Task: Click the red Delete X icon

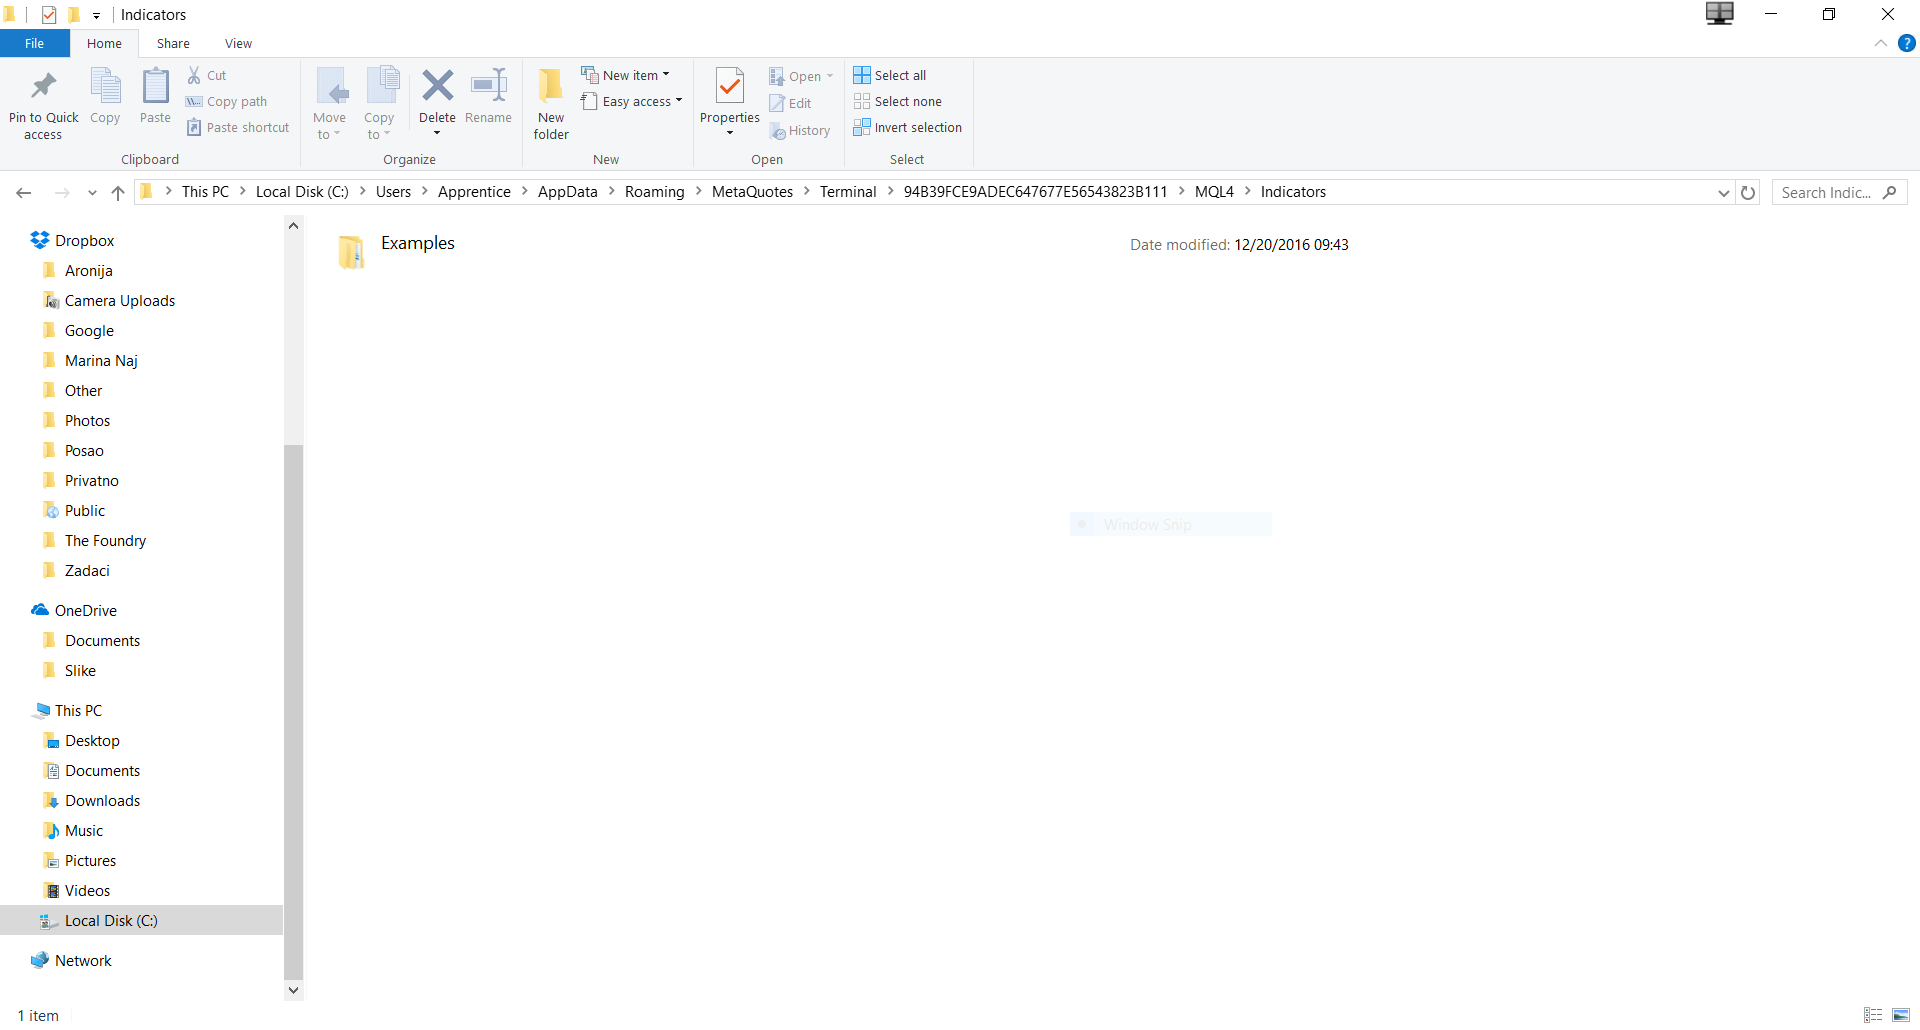Action: (x=437, y=86)
